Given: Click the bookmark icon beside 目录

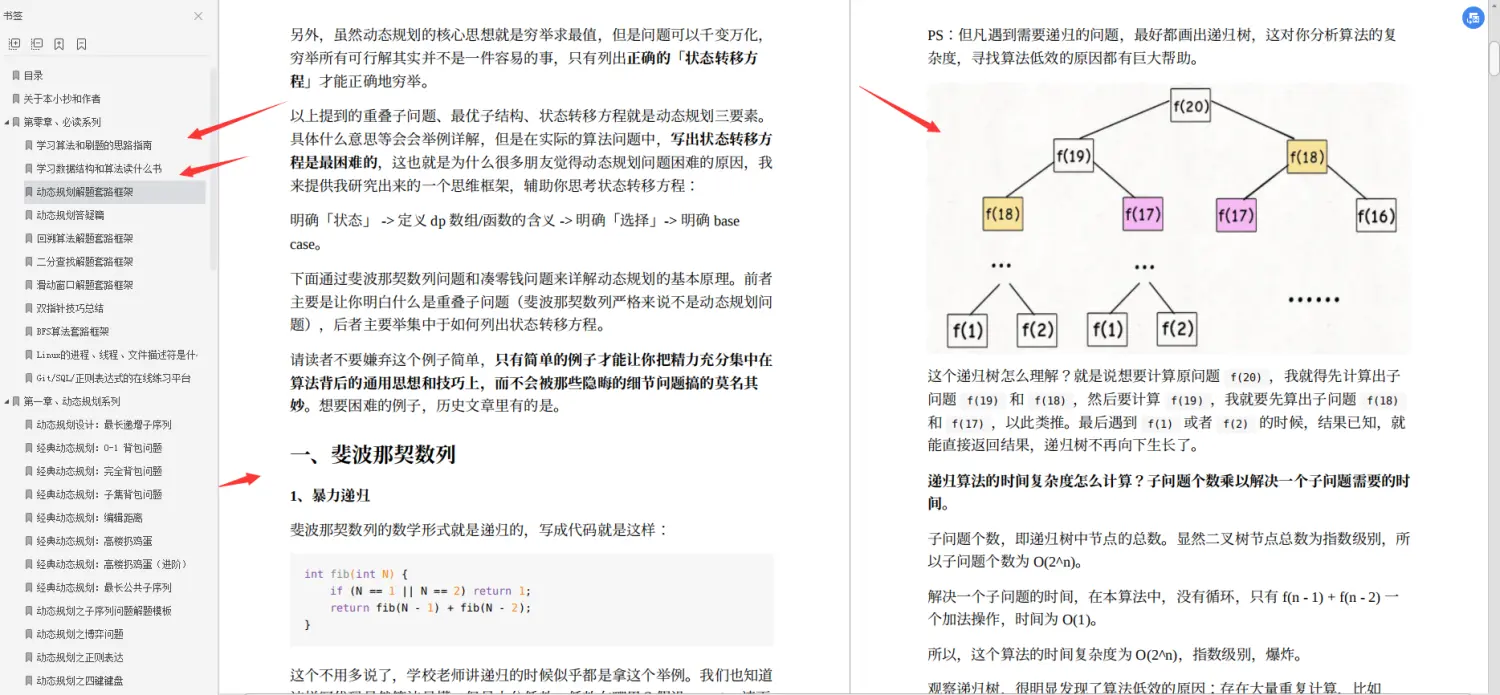Looking at the screenshot, I should (15, 74).
